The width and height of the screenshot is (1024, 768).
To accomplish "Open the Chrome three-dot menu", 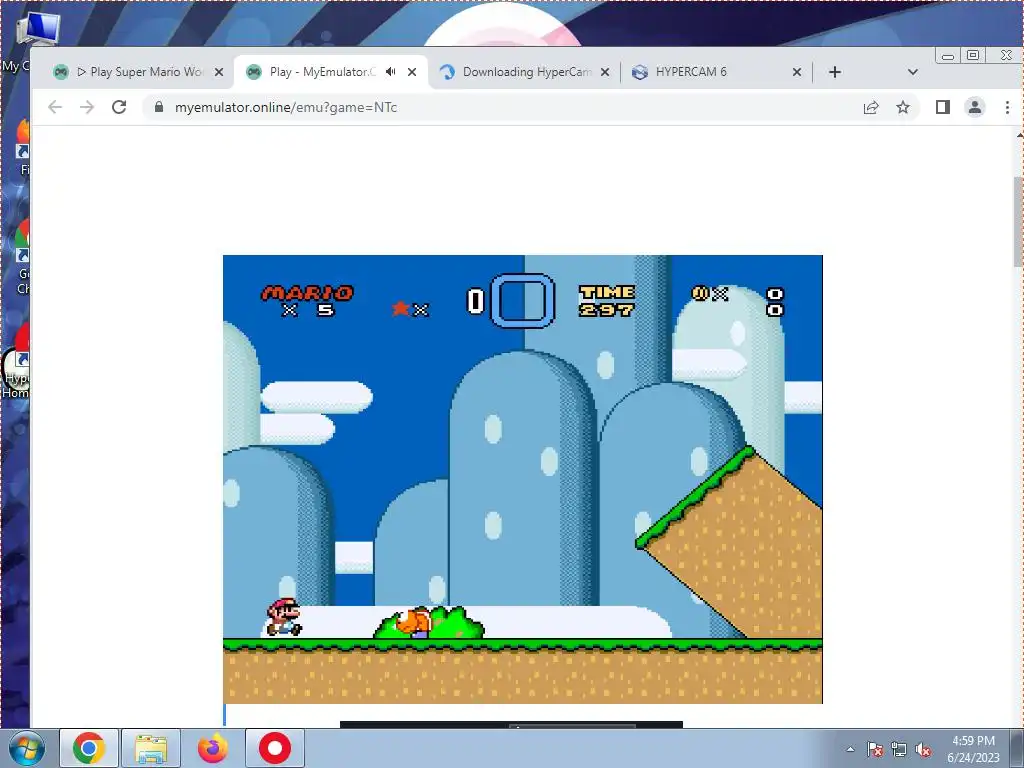I will [1007, 107].
